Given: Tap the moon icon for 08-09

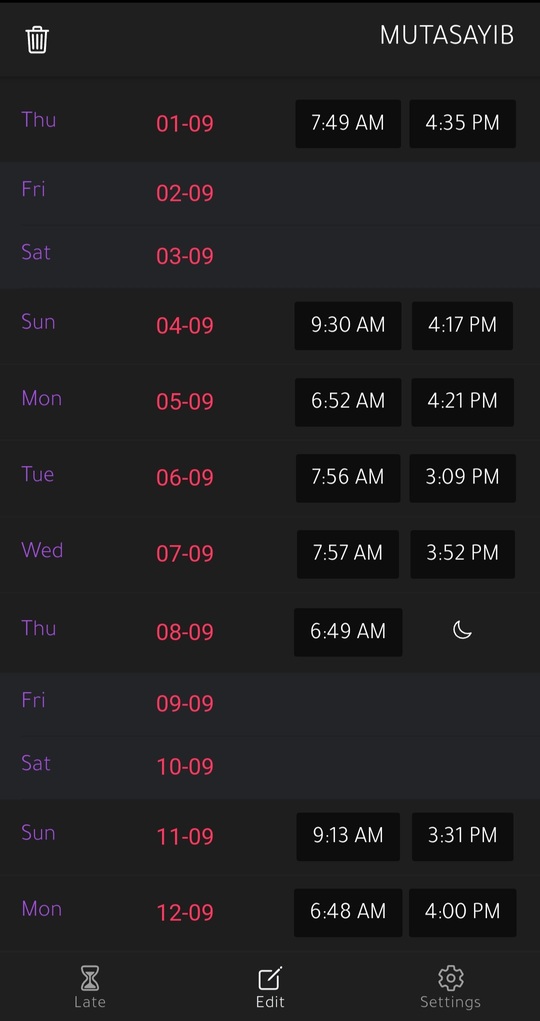Looking at the screenshot, I should (x=462, y=630).
